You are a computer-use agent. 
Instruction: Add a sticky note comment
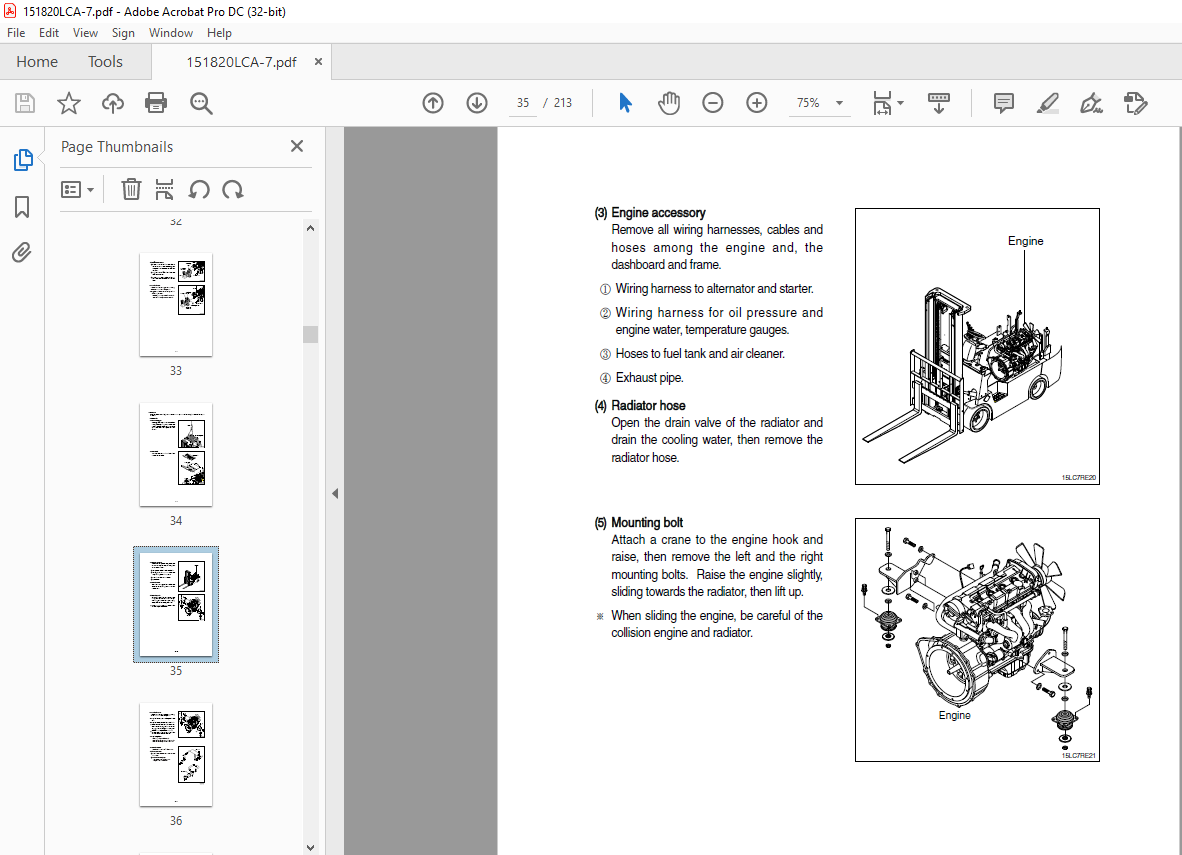pyautogui.click(x=1003, y=103)
